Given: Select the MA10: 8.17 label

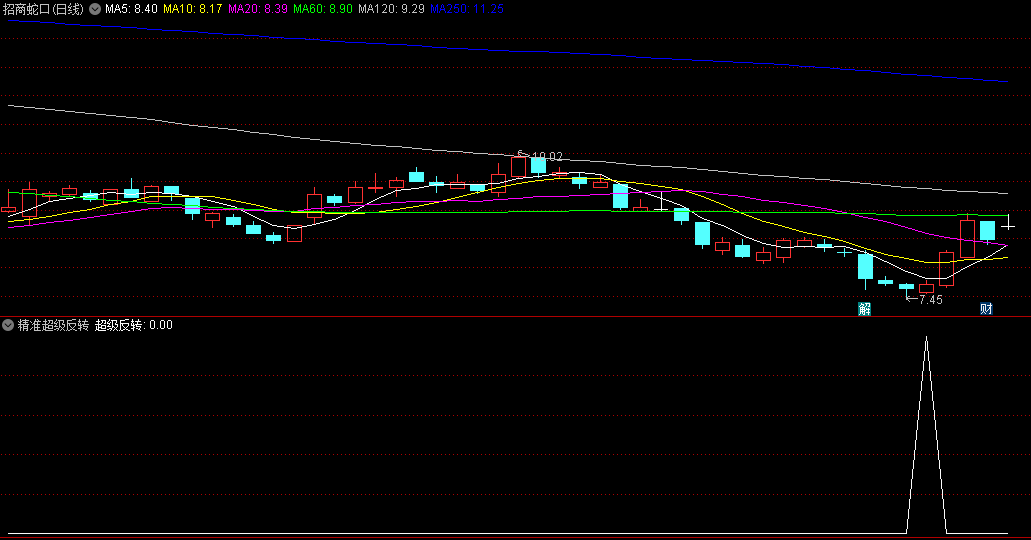Looking at the screenshot, I should (193, 9).
